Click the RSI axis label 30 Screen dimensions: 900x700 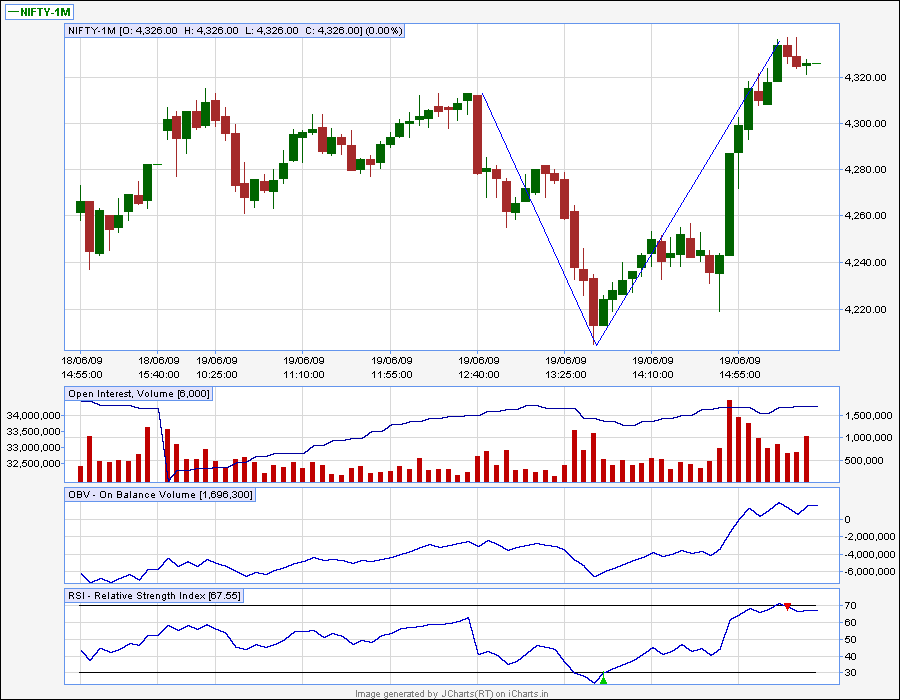click(x=851, y=672)
